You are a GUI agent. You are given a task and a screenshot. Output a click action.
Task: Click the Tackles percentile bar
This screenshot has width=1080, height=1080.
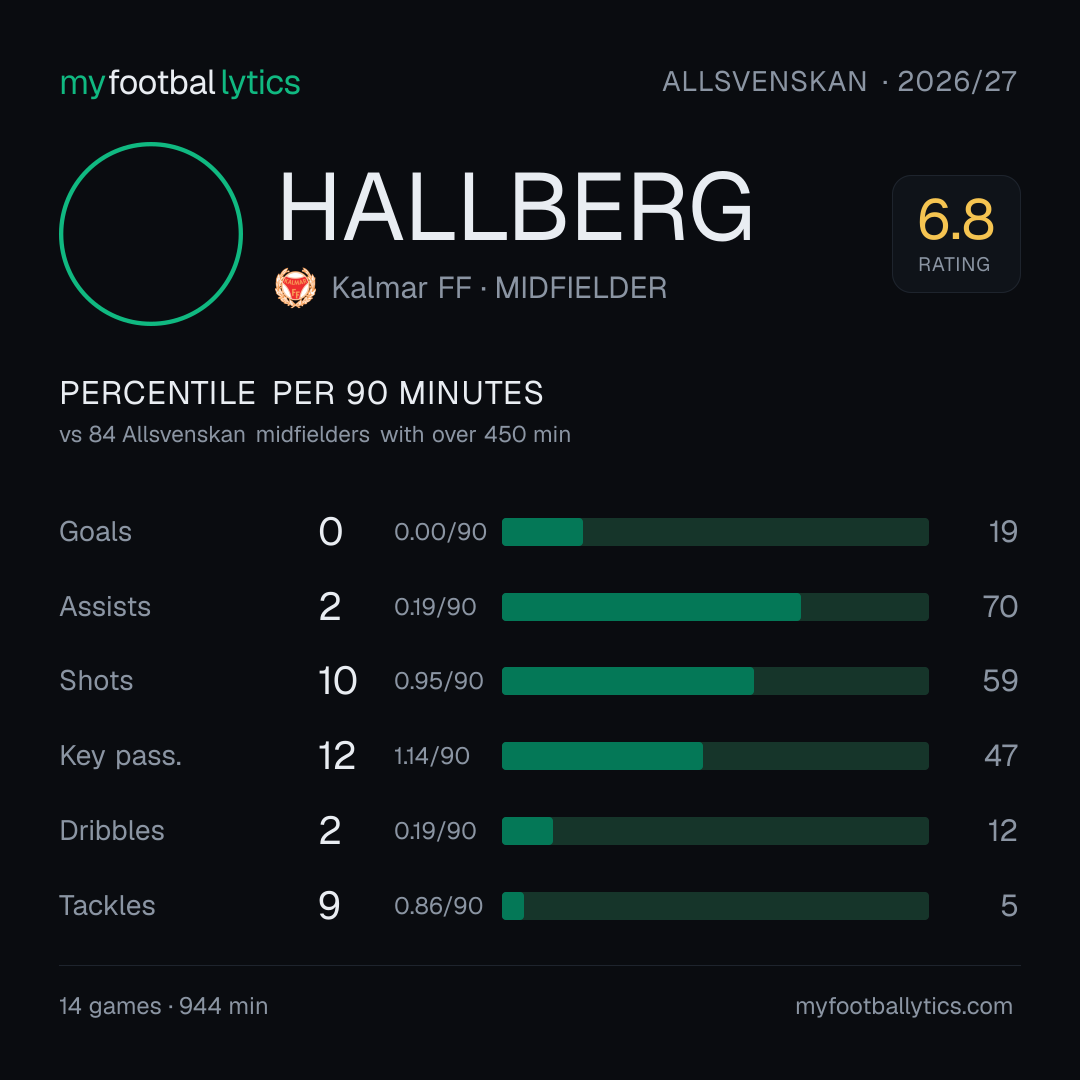715,906
